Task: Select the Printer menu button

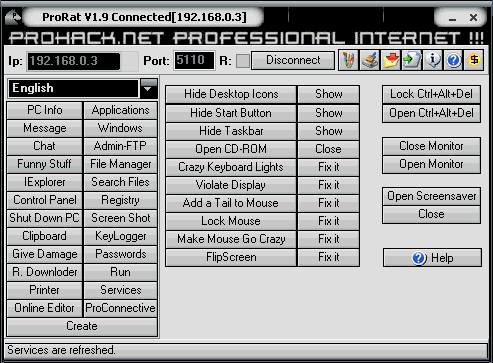Action: [x=44, y=290]
